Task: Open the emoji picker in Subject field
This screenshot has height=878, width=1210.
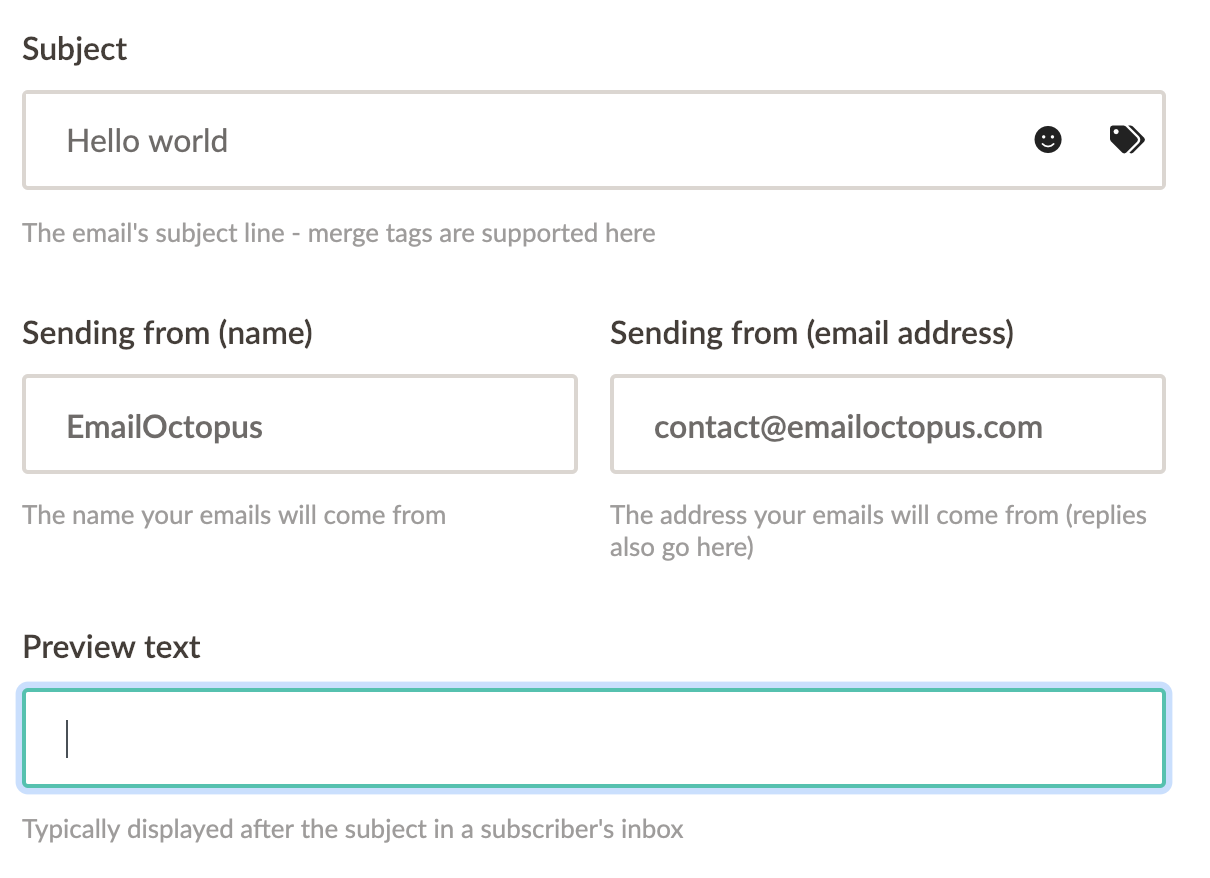Action: coord(1047,140)
